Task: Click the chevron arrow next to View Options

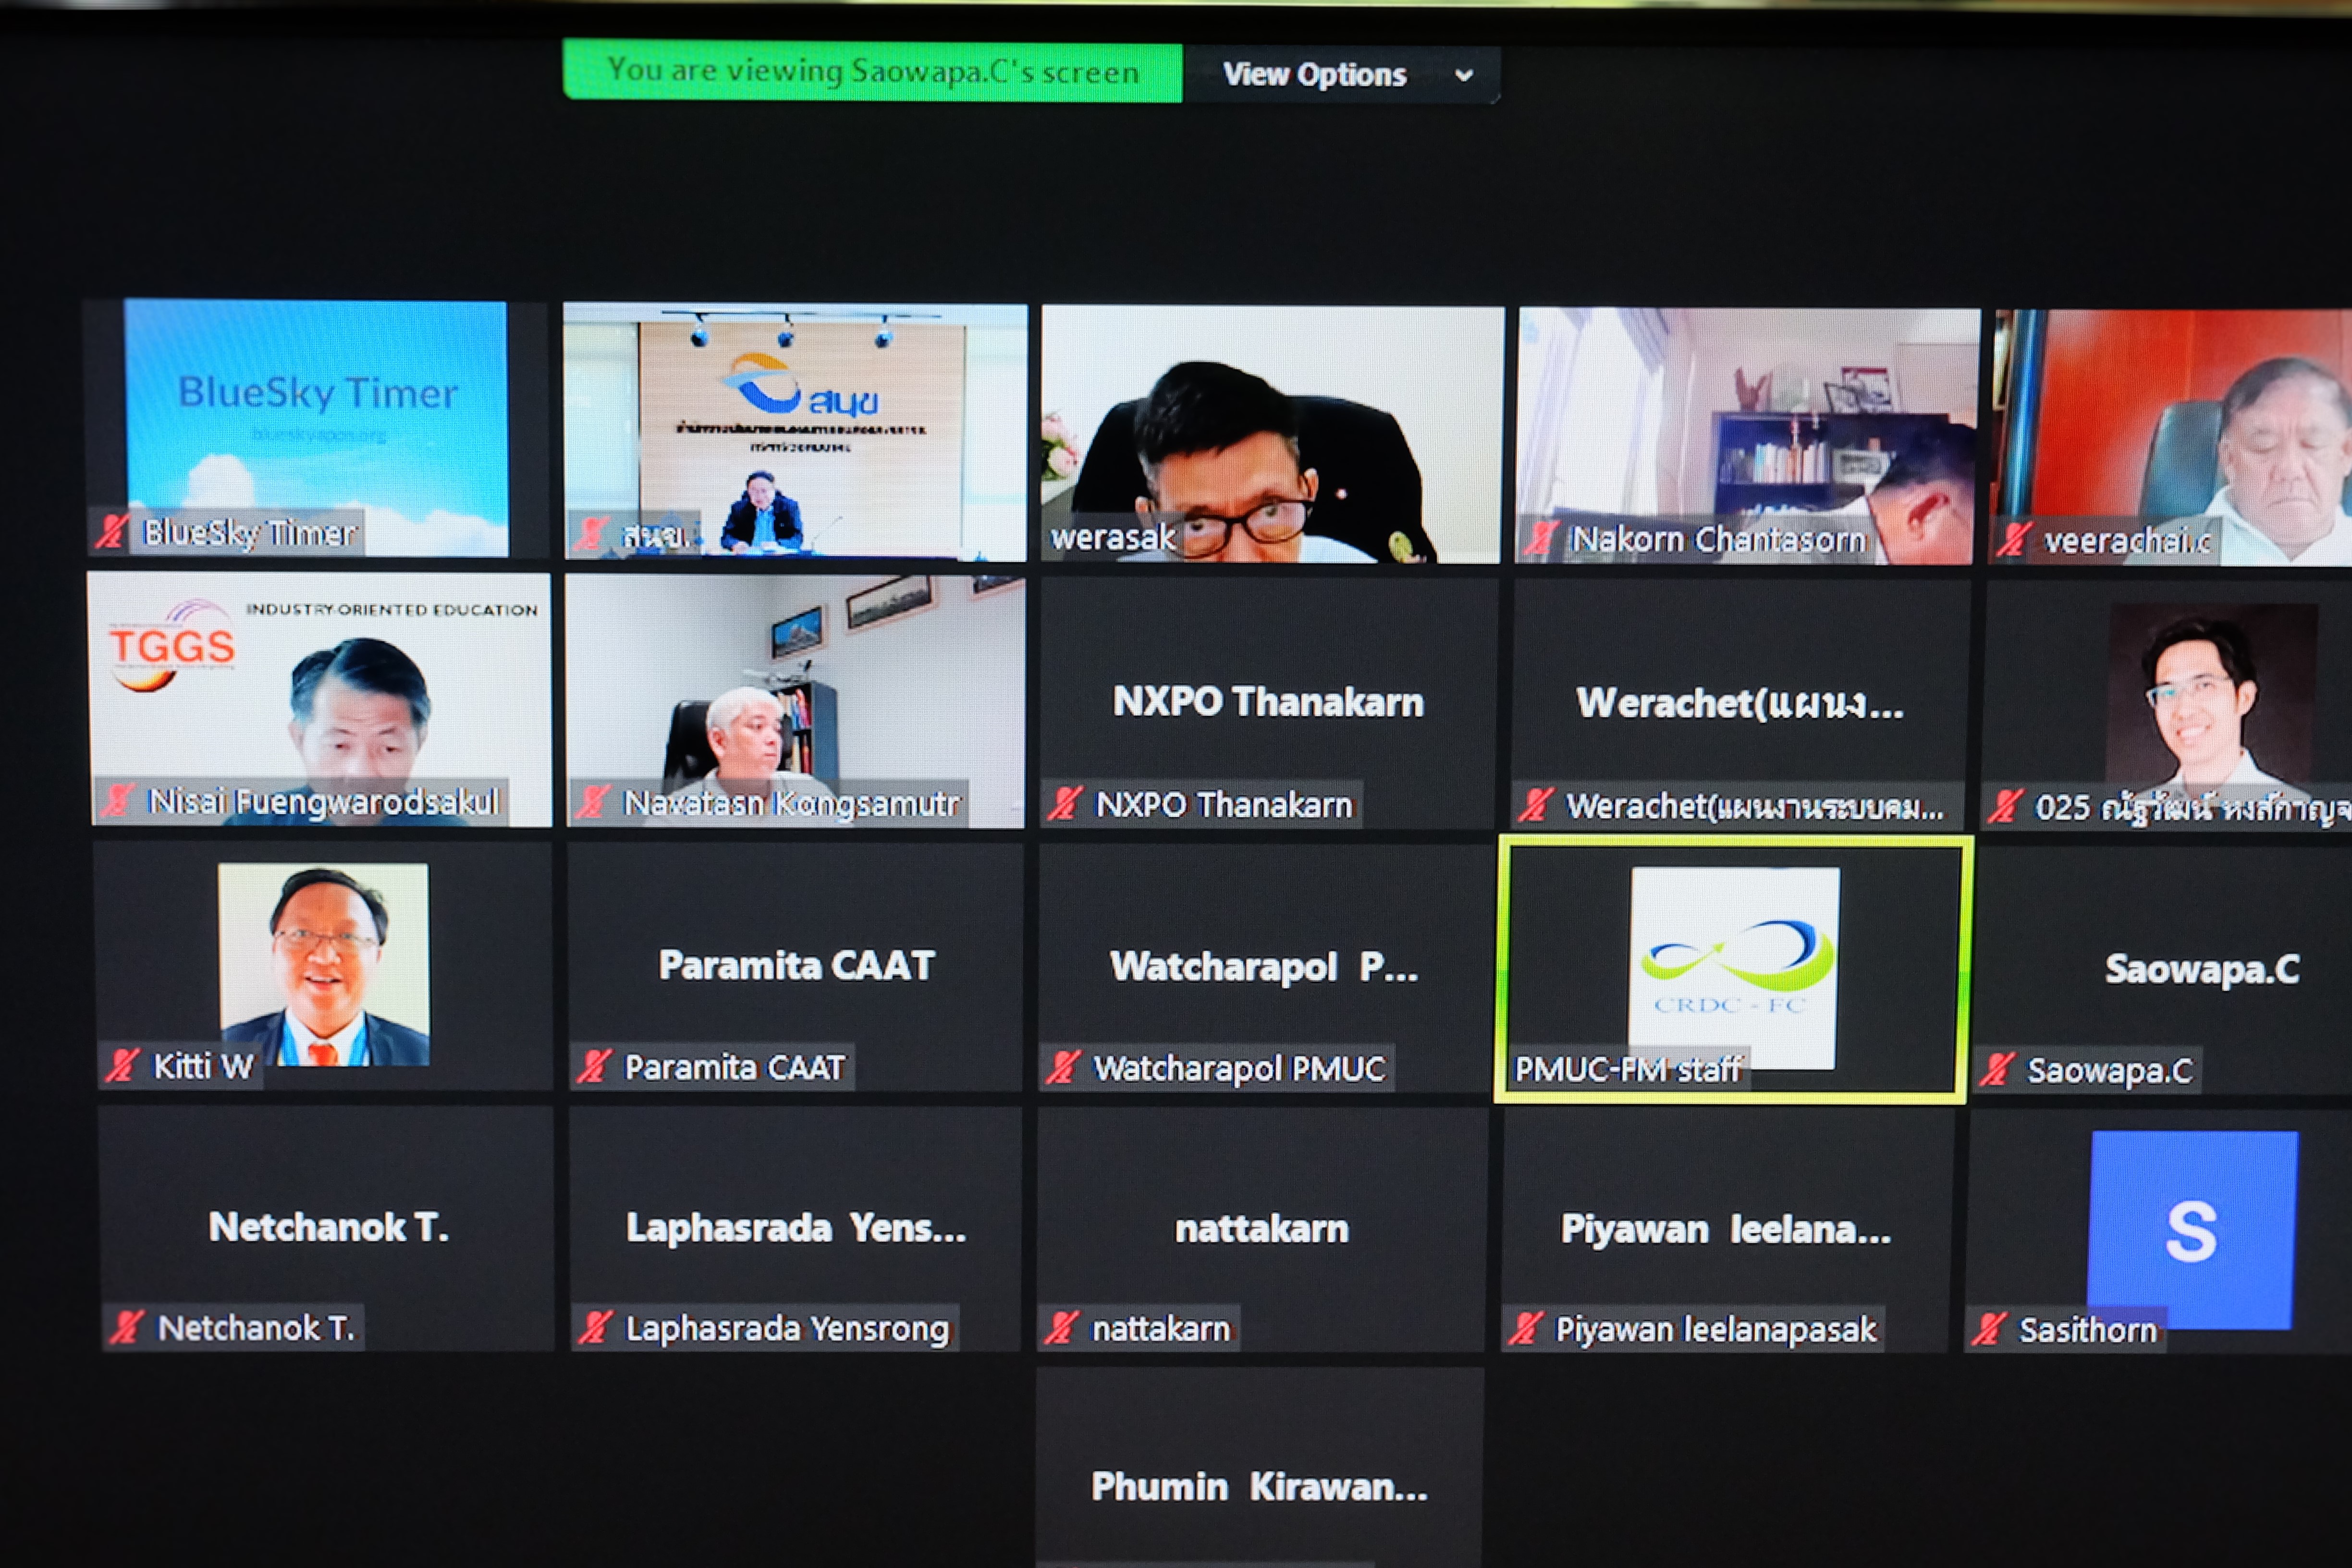Action: click(x=1464, y=76)
